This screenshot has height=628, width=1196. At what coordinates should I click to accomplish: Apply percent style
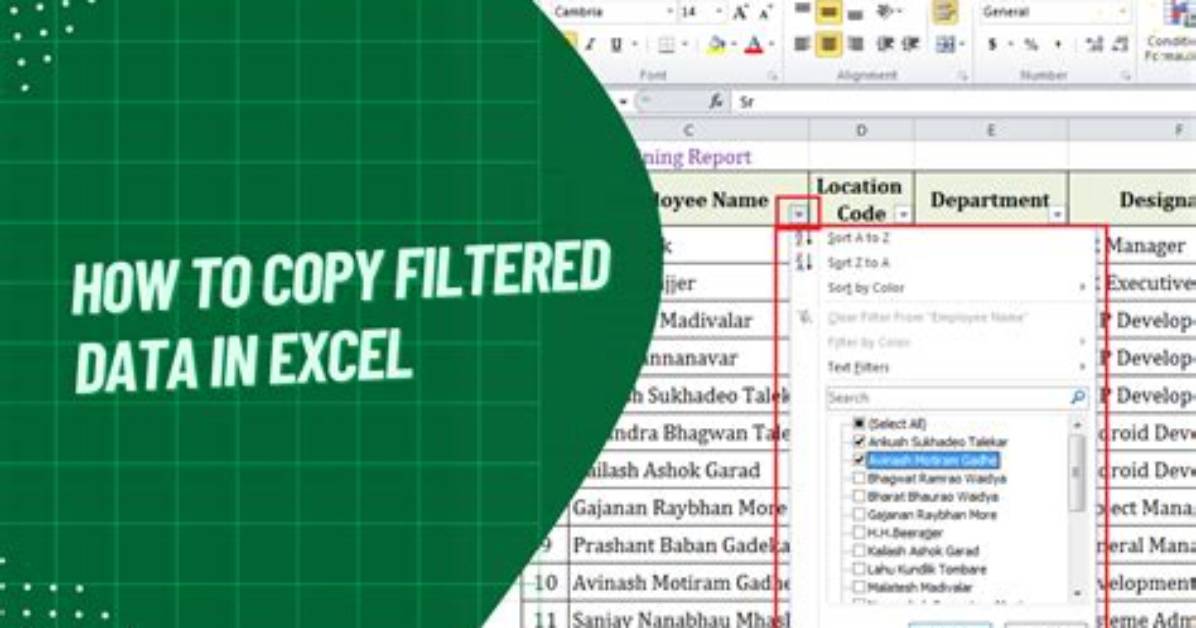pos(1031,45)
